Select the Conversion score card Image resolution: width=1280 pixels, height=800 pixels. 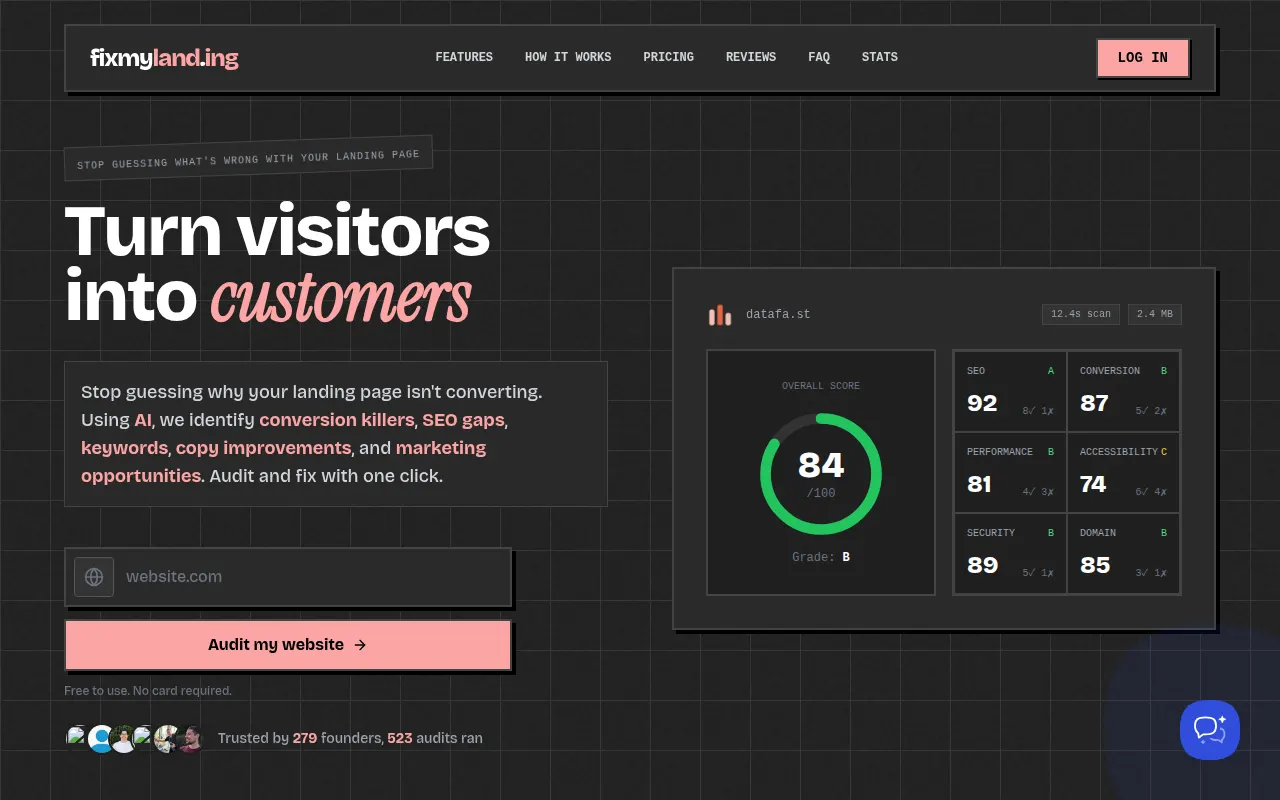point(1123,391)
